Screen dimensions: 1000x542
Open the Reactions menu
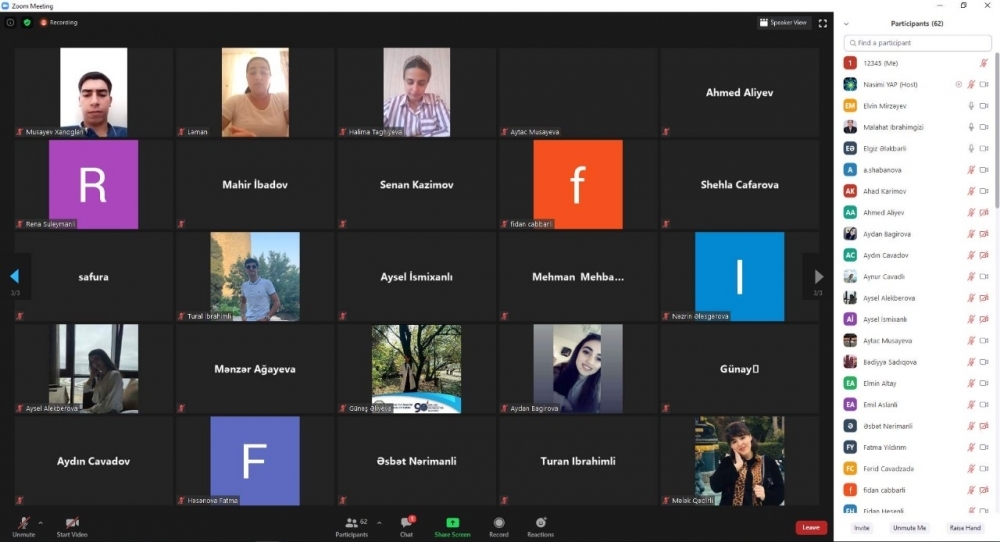pos(541,524)
